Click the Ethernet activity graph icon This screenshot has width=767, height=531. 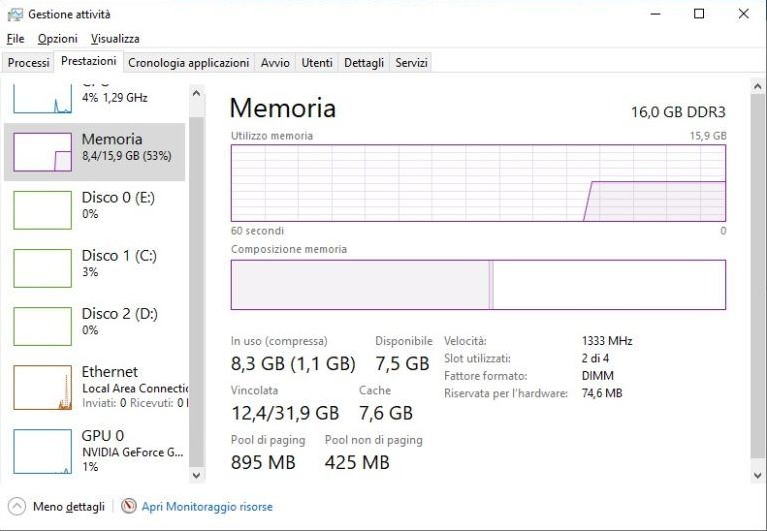click(42, 387)
